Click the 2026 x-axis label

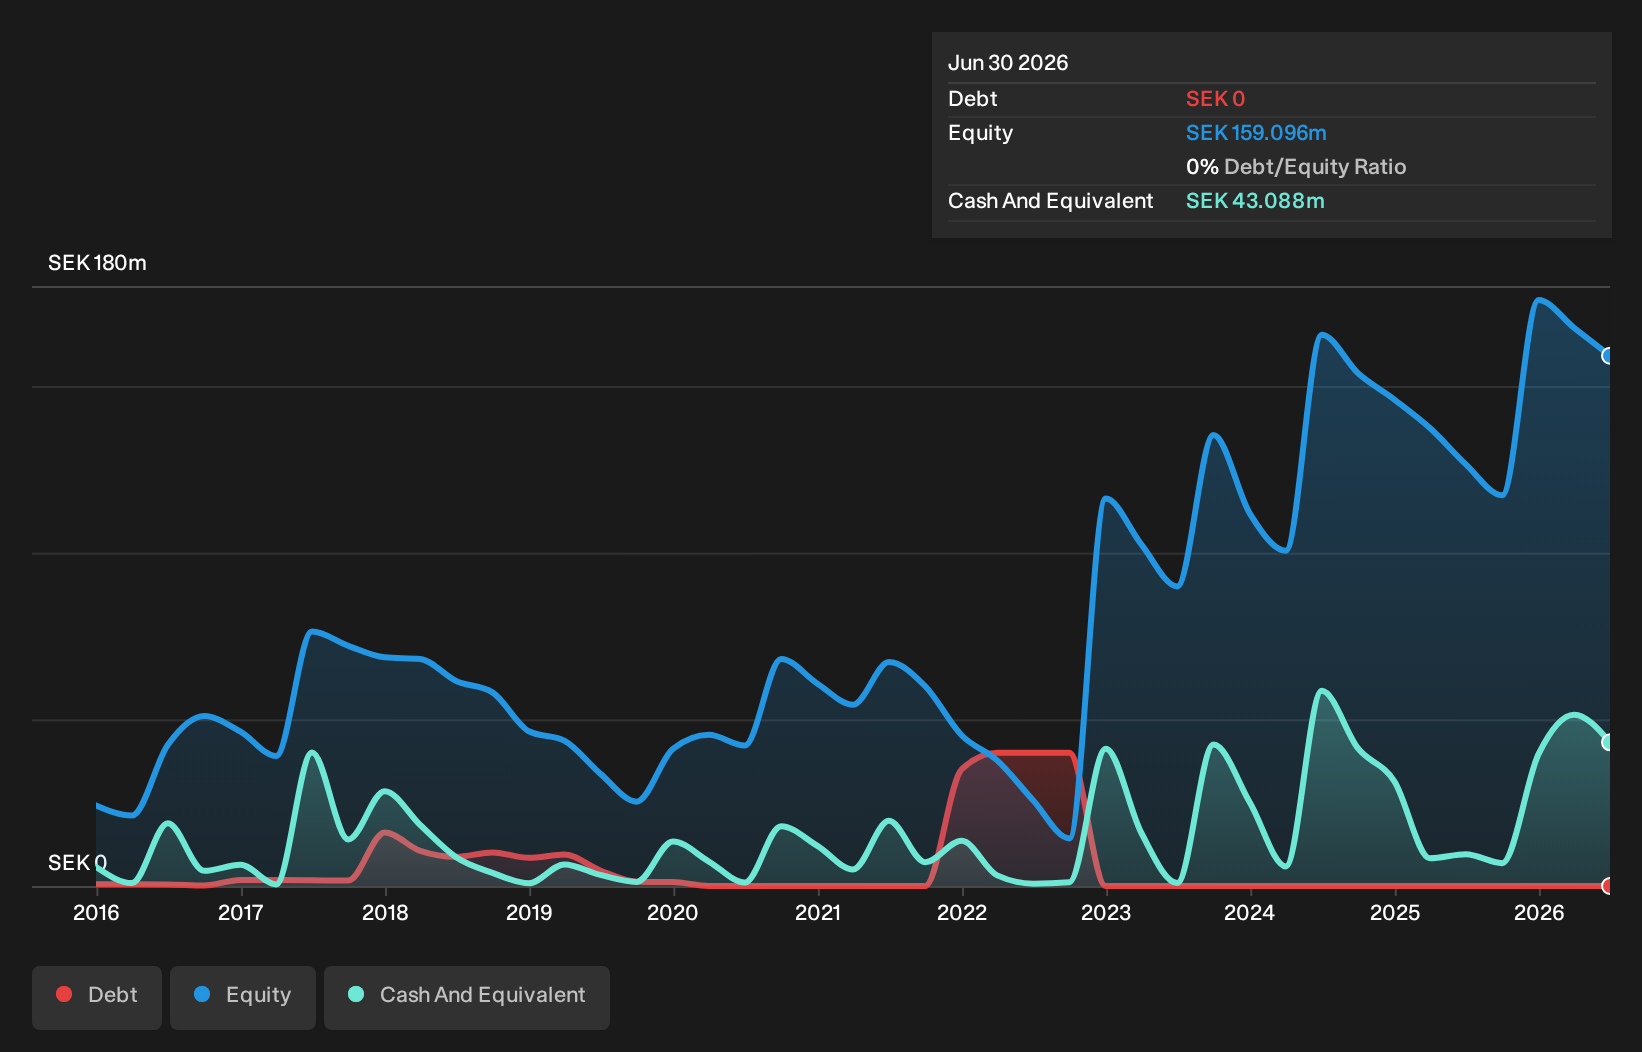pos(1539,912)
